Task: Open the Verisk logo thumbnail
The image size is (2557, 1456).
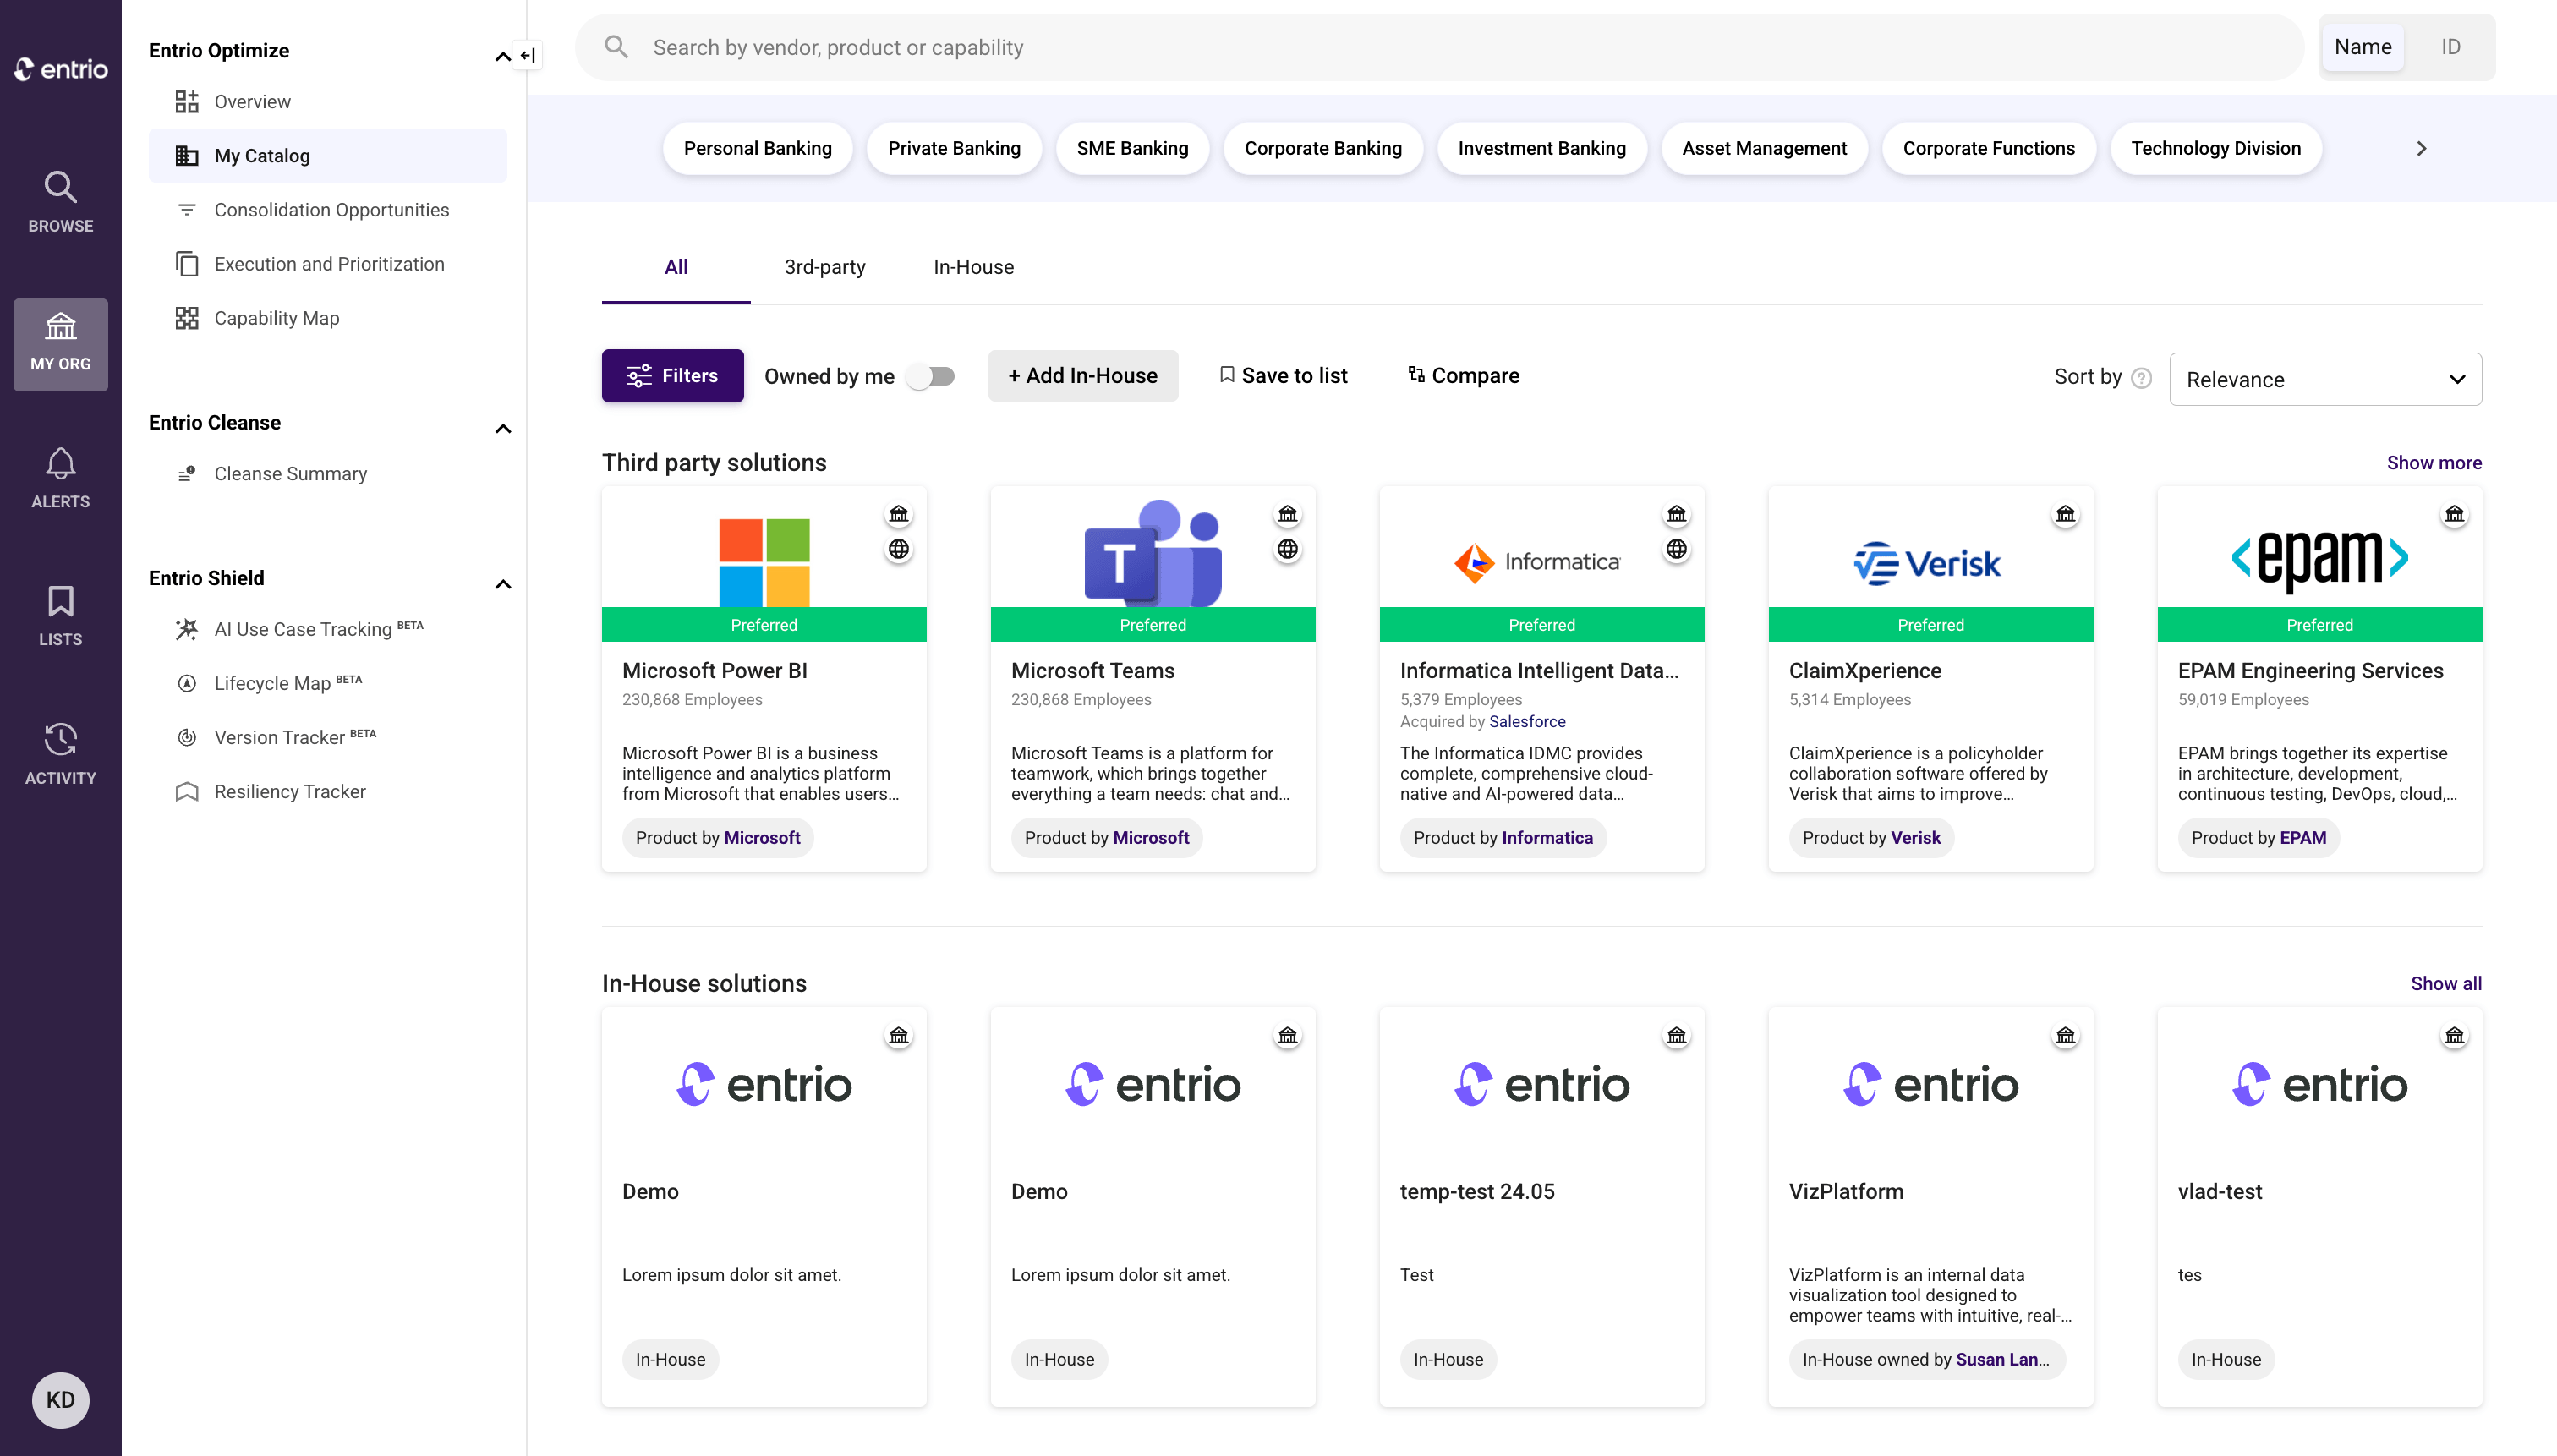Action: point(1927,563)
